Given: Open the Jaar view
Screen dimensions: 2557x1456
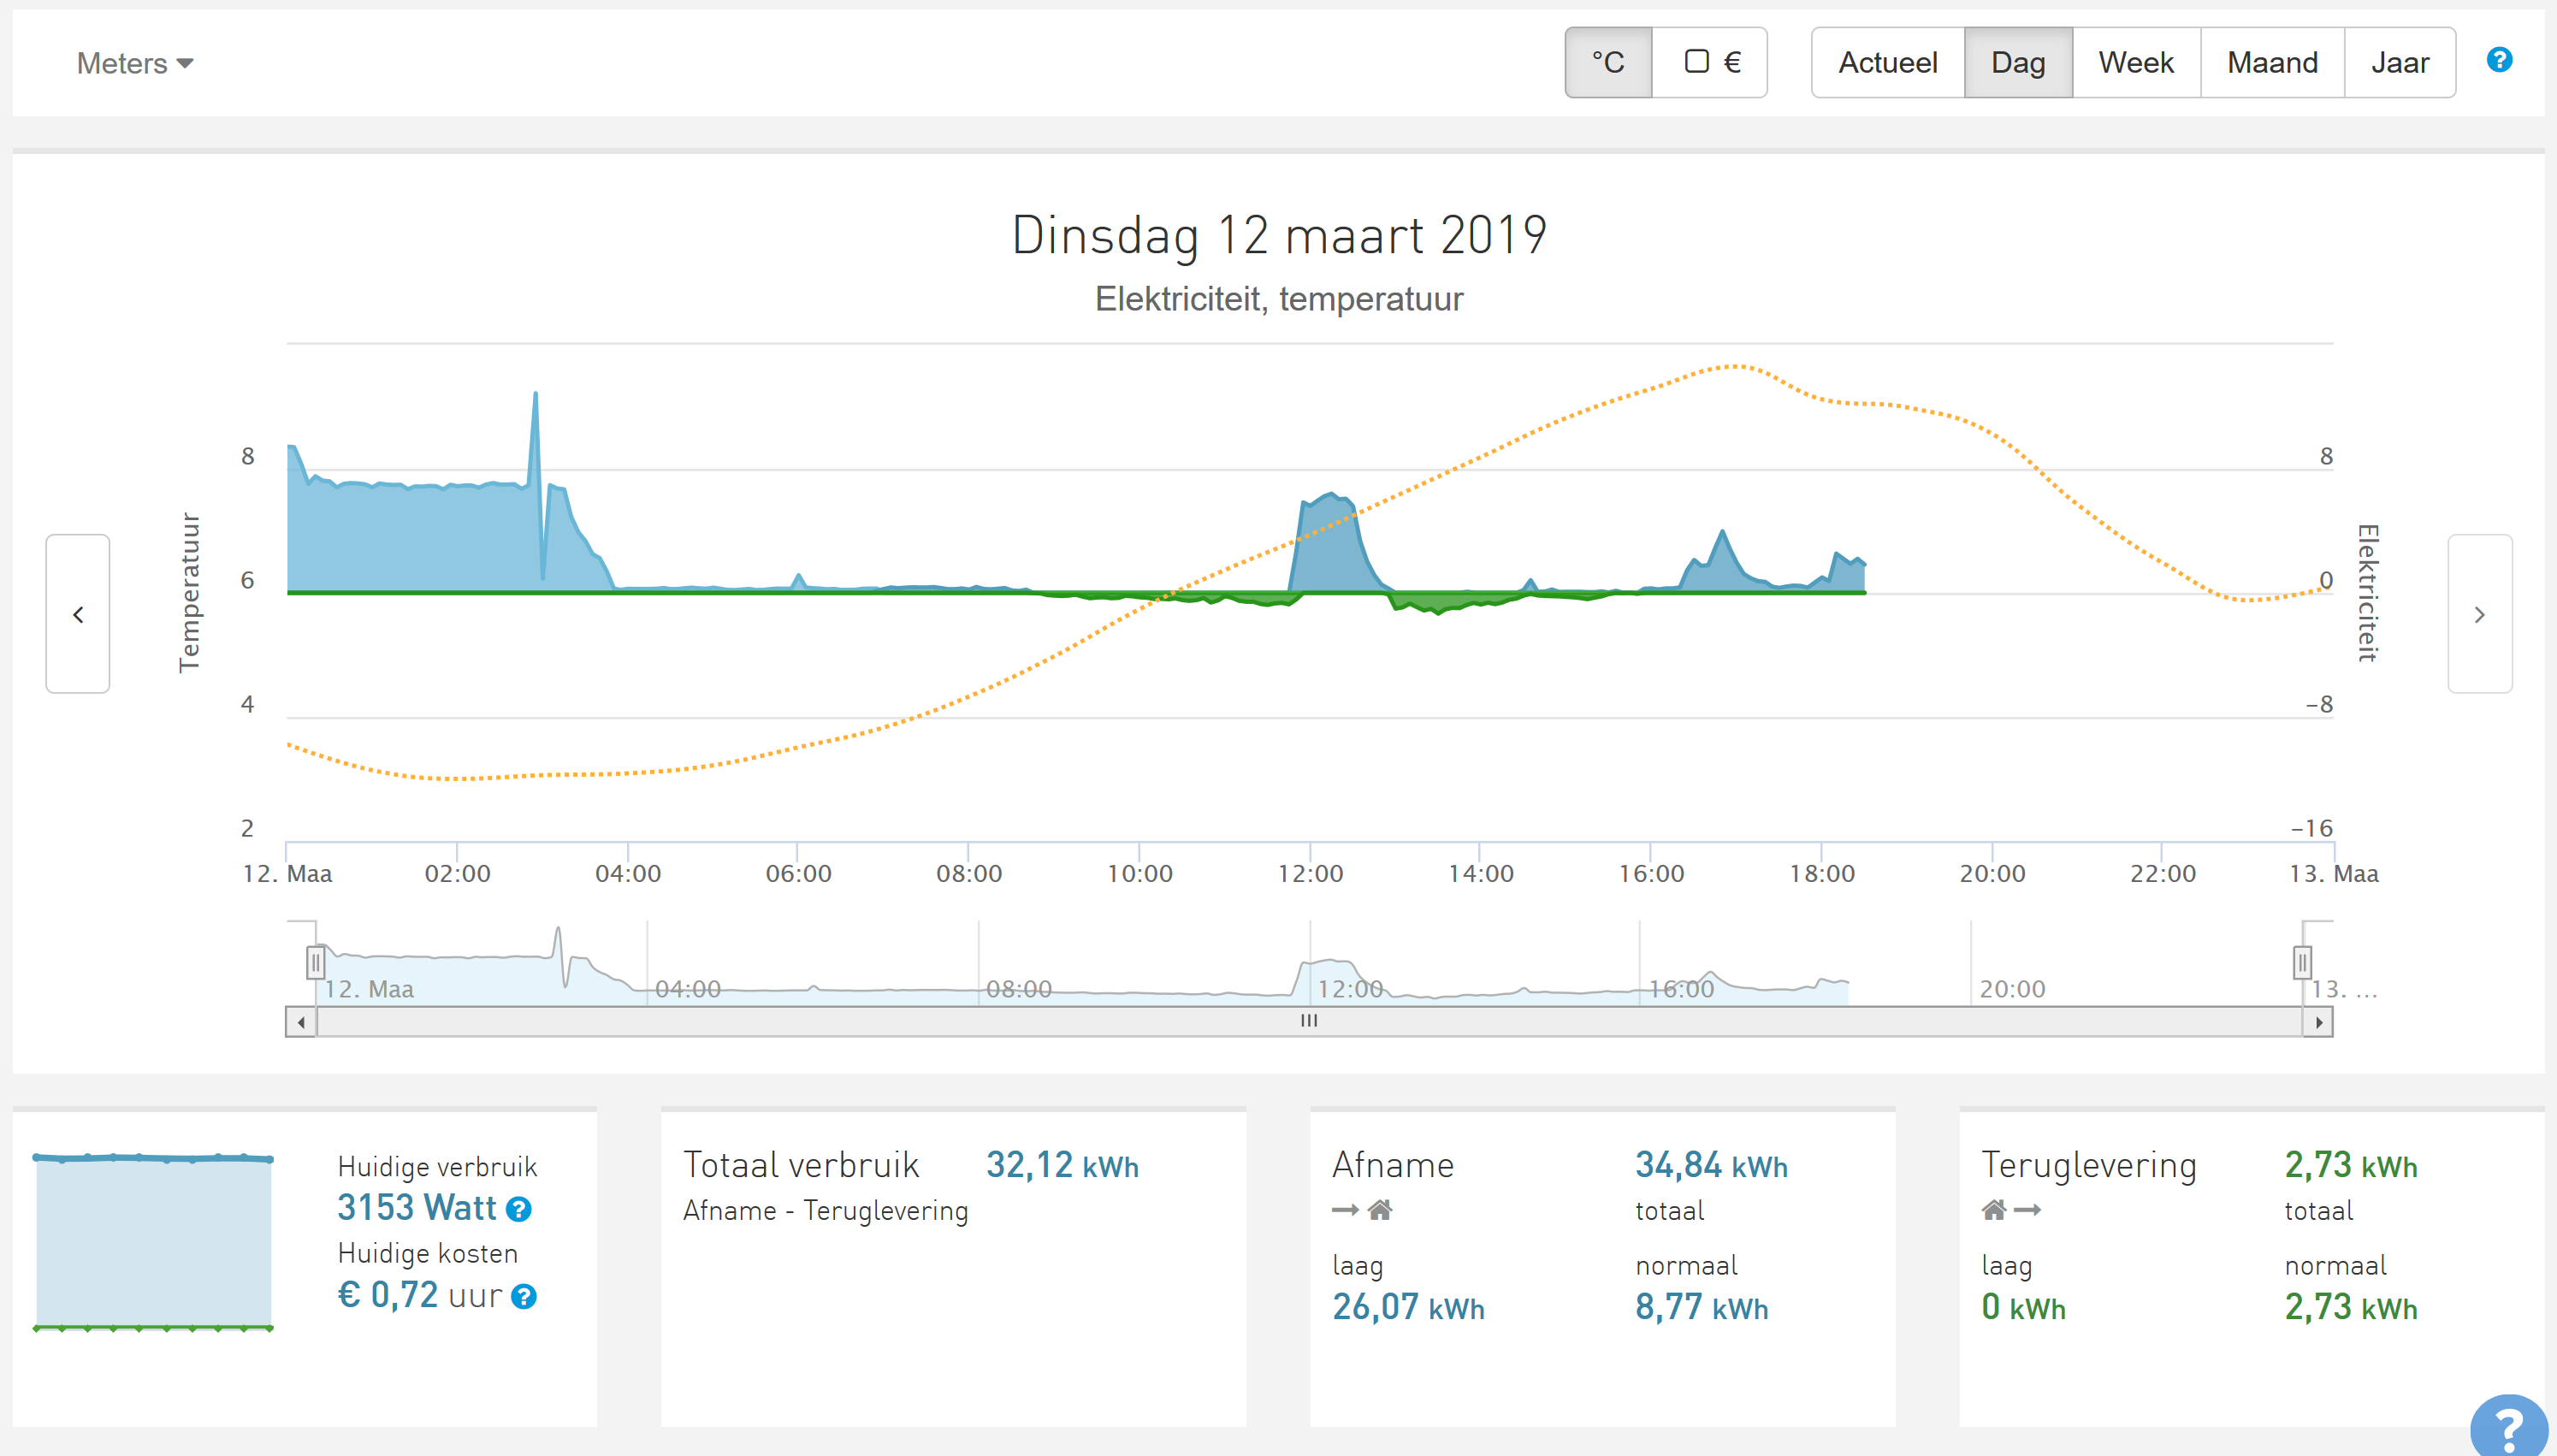Looking at the screenshot, I should coord(2399,63).
